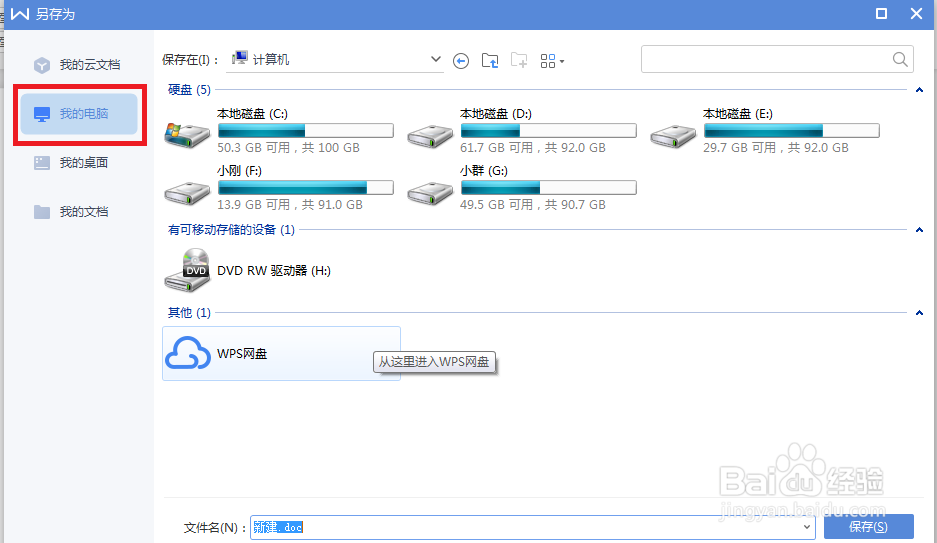Maximize the 另存为 dialog window
The width and height of the screenshot is (937, 543).
click(881, 13)
